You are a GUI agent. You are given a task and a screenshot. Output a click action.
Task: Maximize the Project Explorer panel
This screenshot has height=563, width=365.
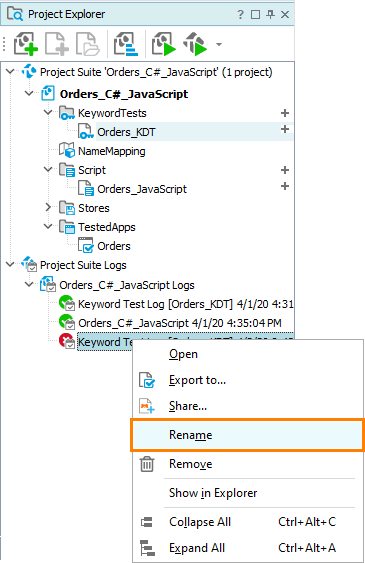[x=256, y=14]
